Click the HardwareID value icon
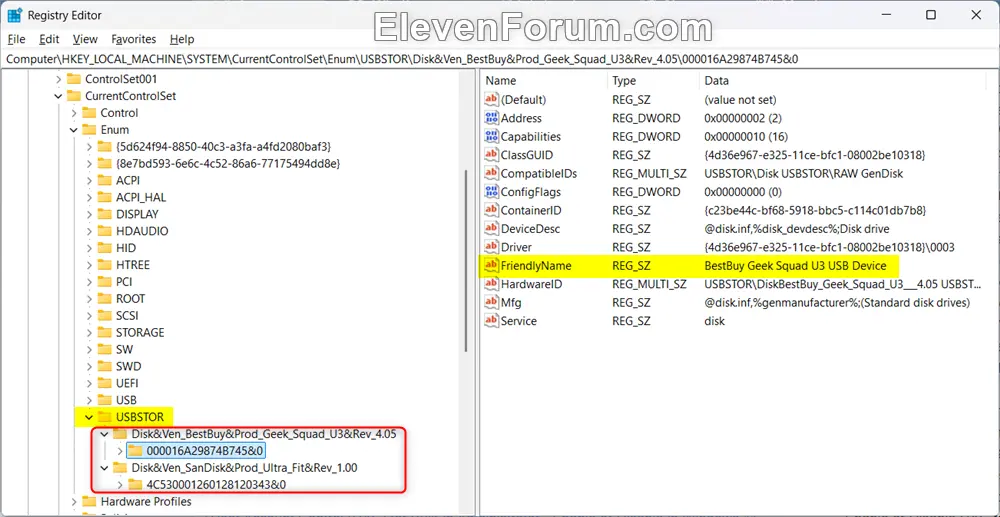Image resolution: width=1000 pixels, height=517 pixels. [x=492, y=284]
